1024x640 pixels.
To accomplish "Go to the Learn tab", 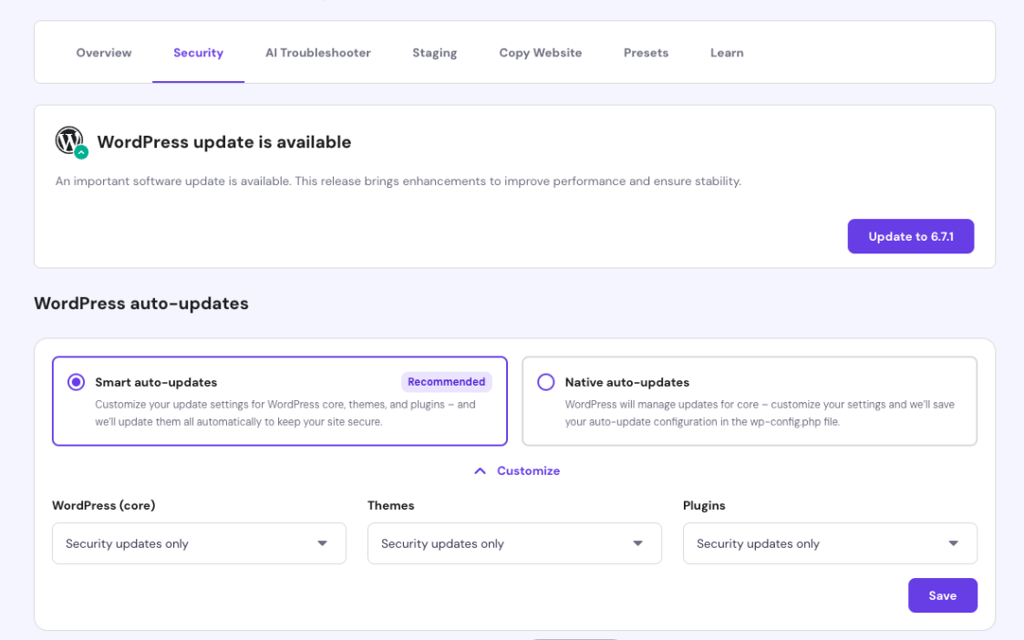I will coord(727,53).
